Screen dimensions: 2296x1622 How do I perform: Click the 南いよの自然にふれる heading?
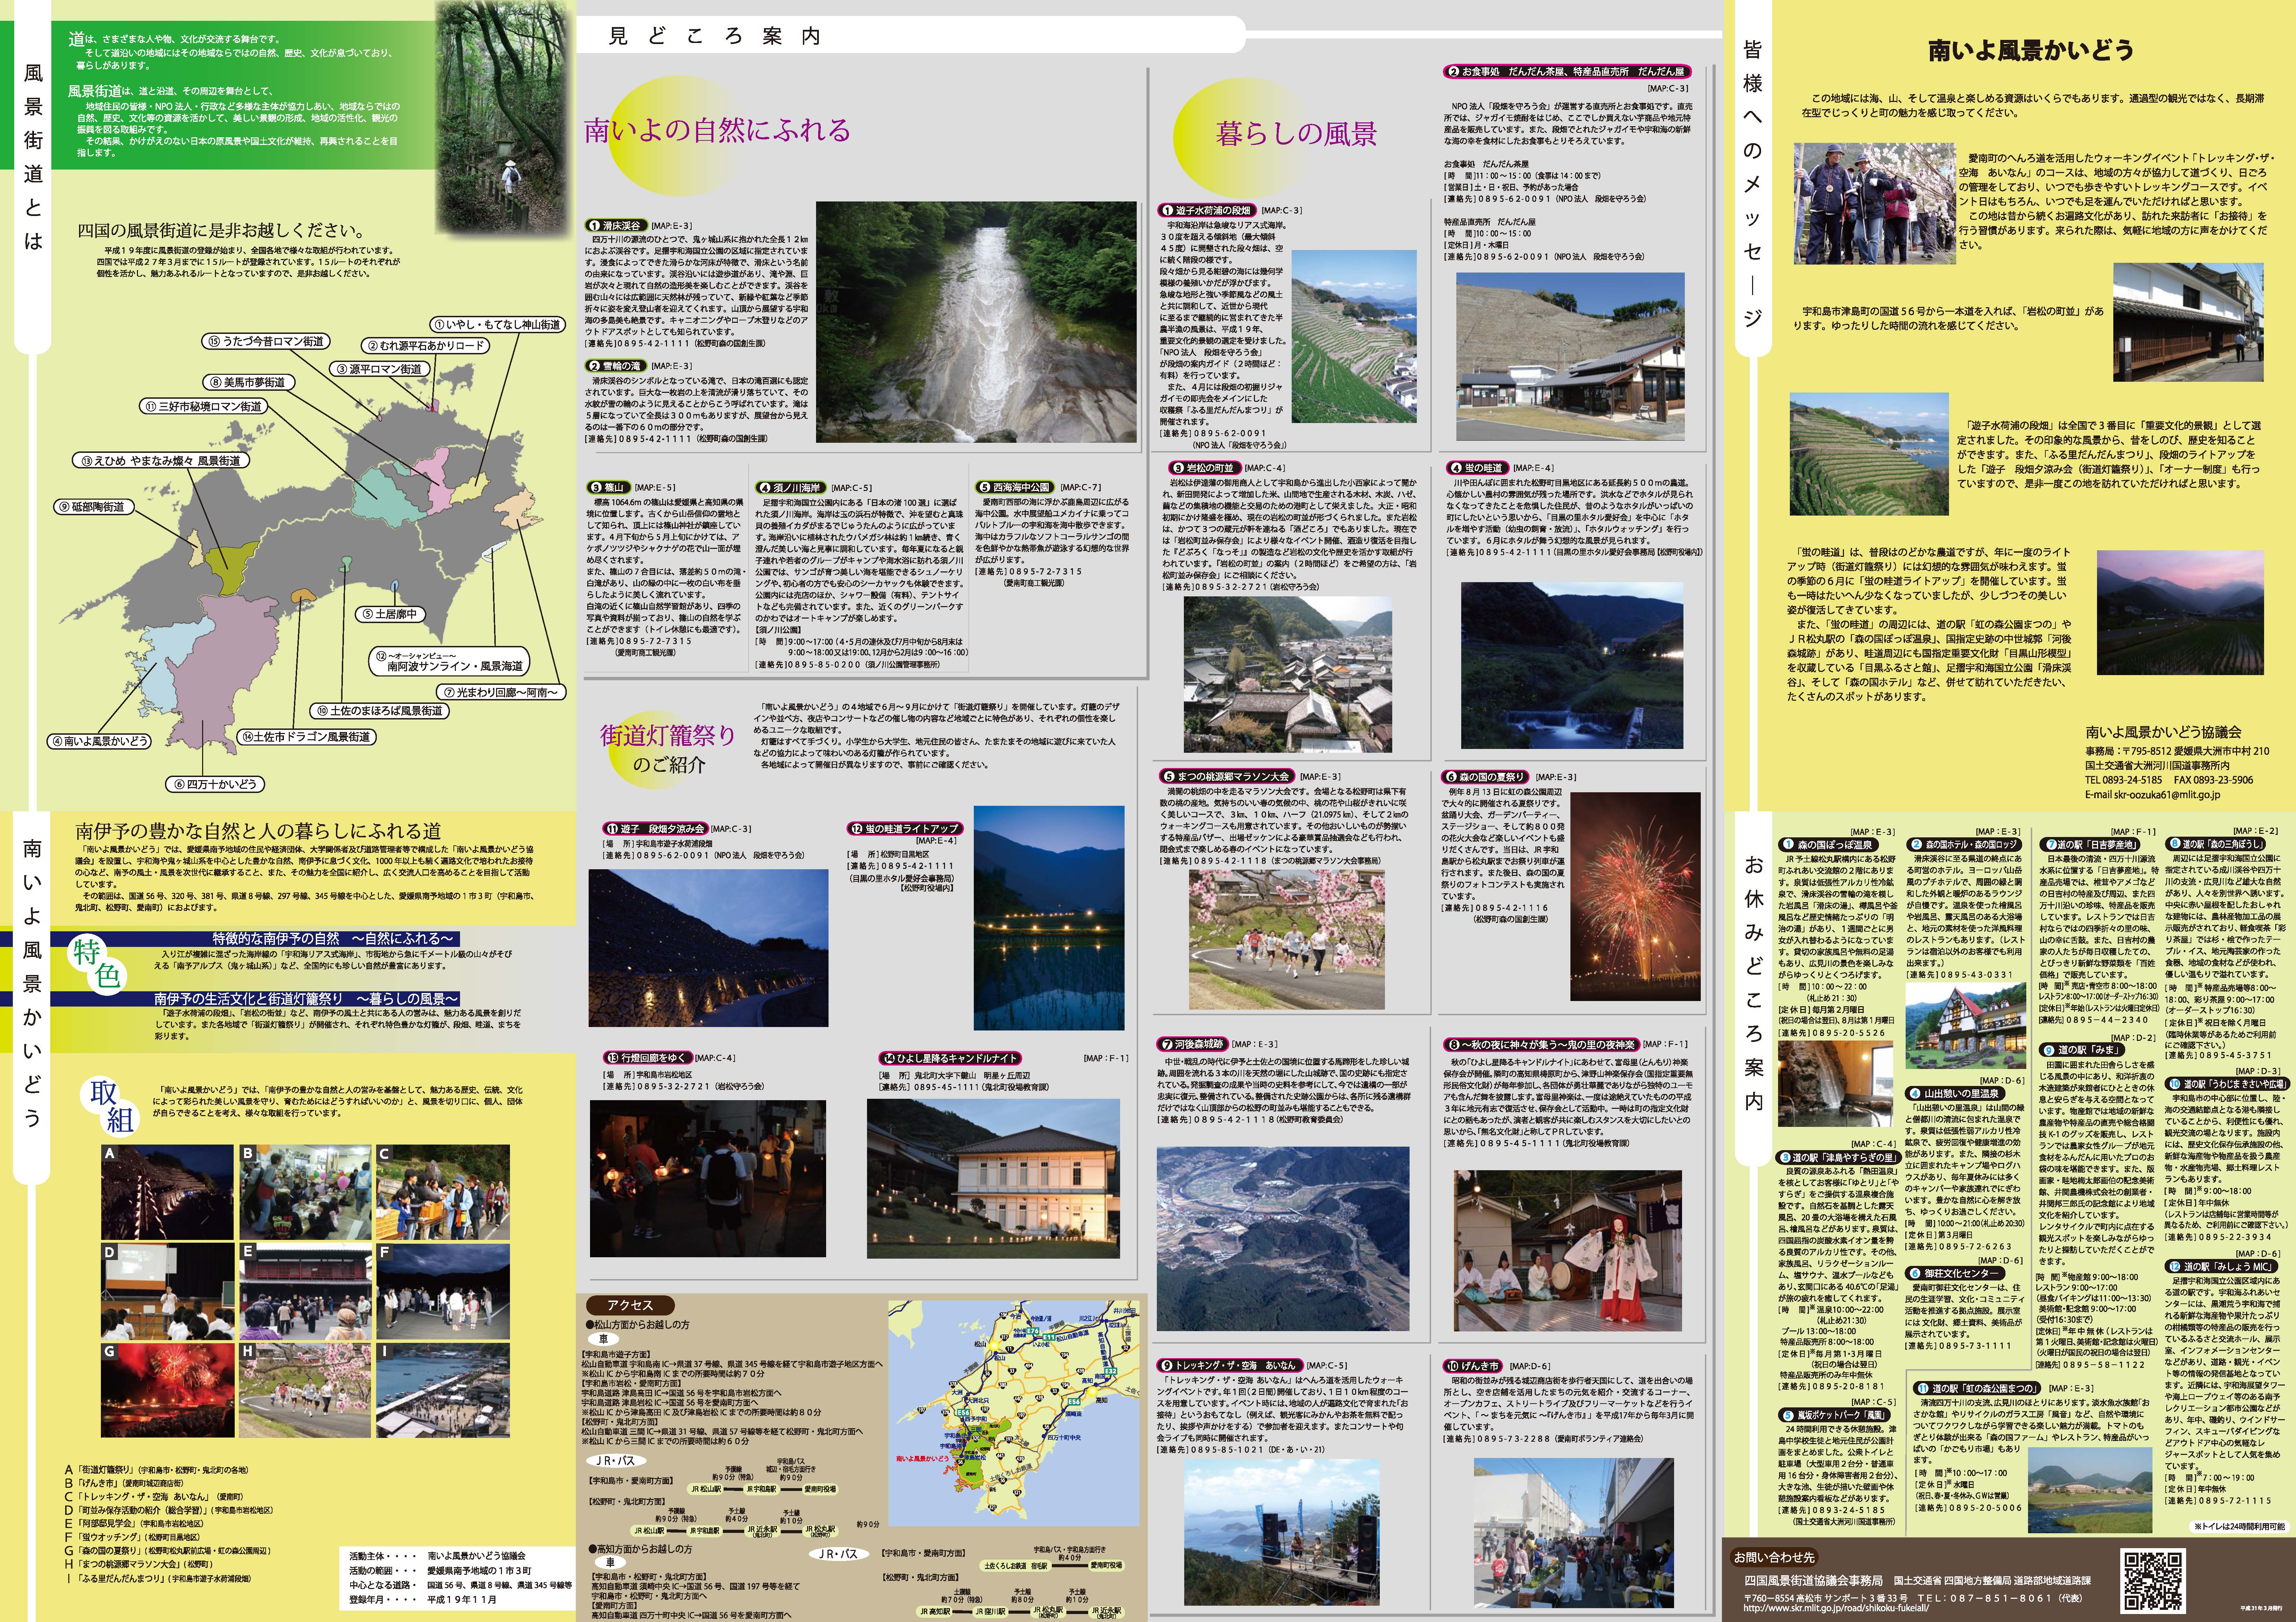717,130
